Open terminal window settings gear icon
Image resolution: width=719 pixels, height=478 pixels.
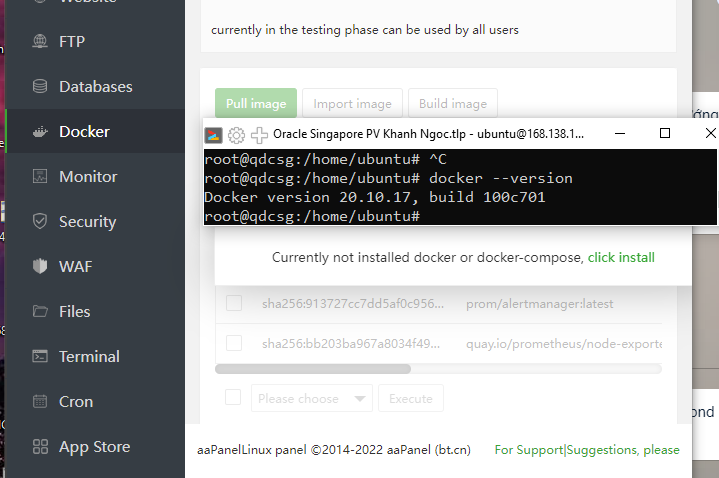(236, 135)
